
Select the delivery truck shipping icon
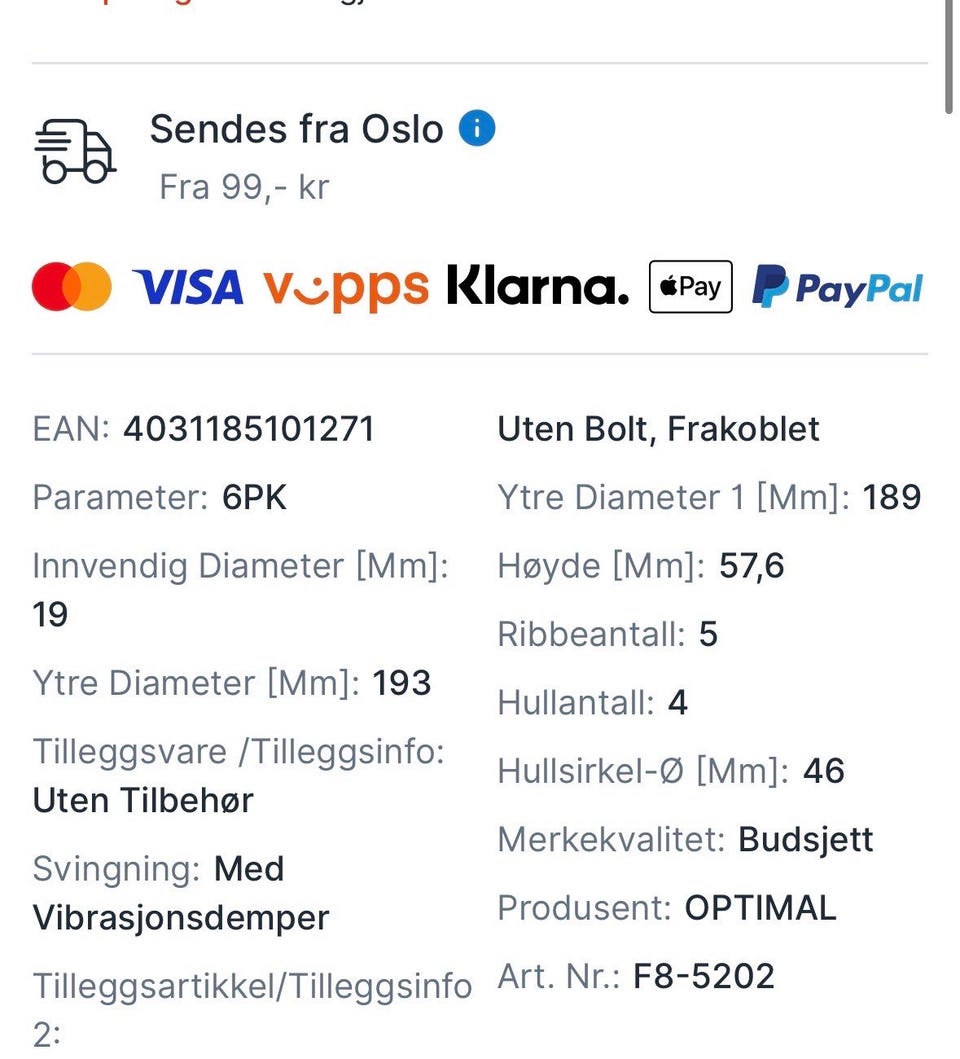pos(75,152)
